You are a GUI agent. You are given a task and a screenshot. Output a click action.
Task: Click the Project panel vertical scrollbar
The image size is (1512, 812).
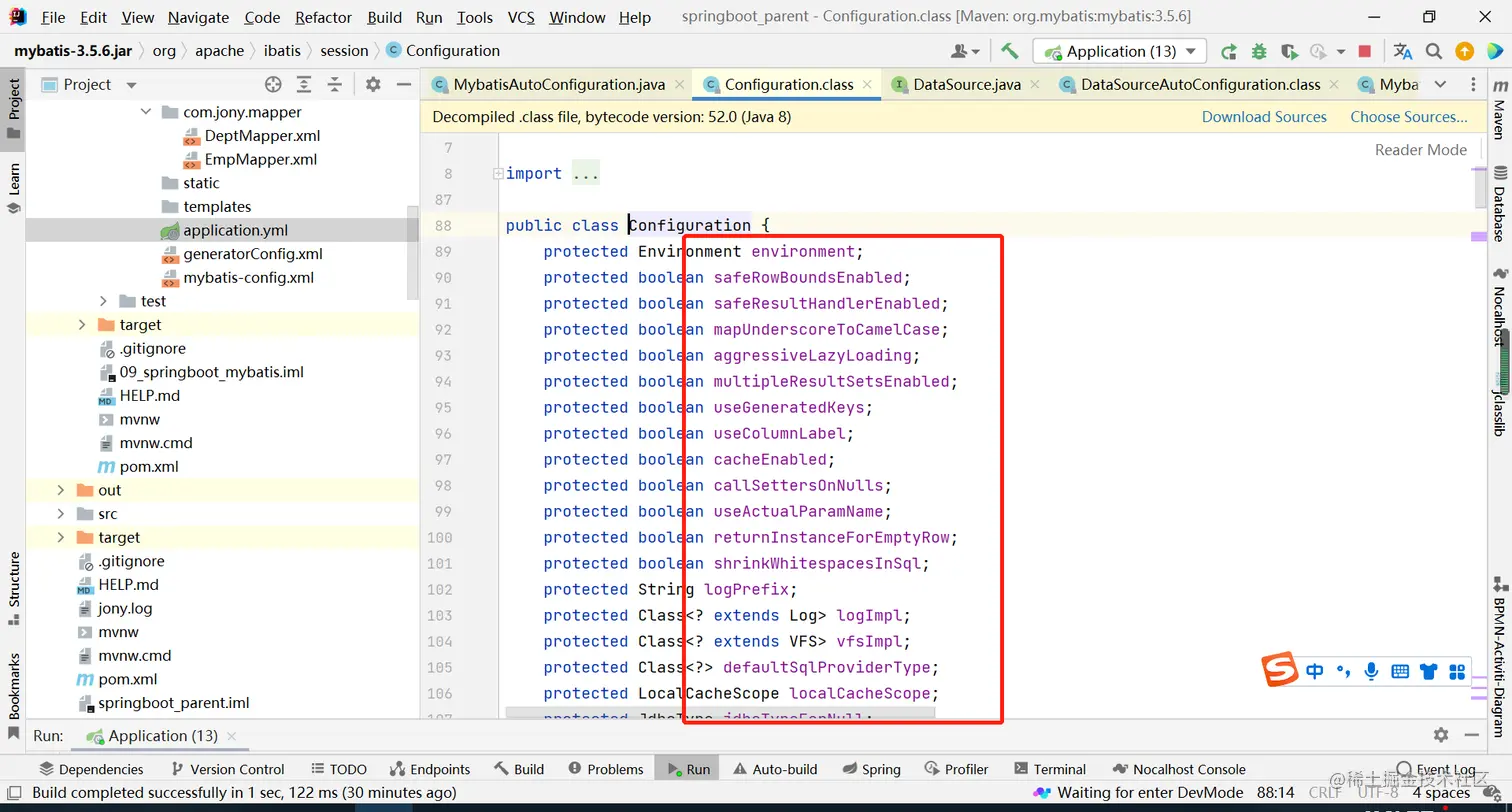coord(413,252)
